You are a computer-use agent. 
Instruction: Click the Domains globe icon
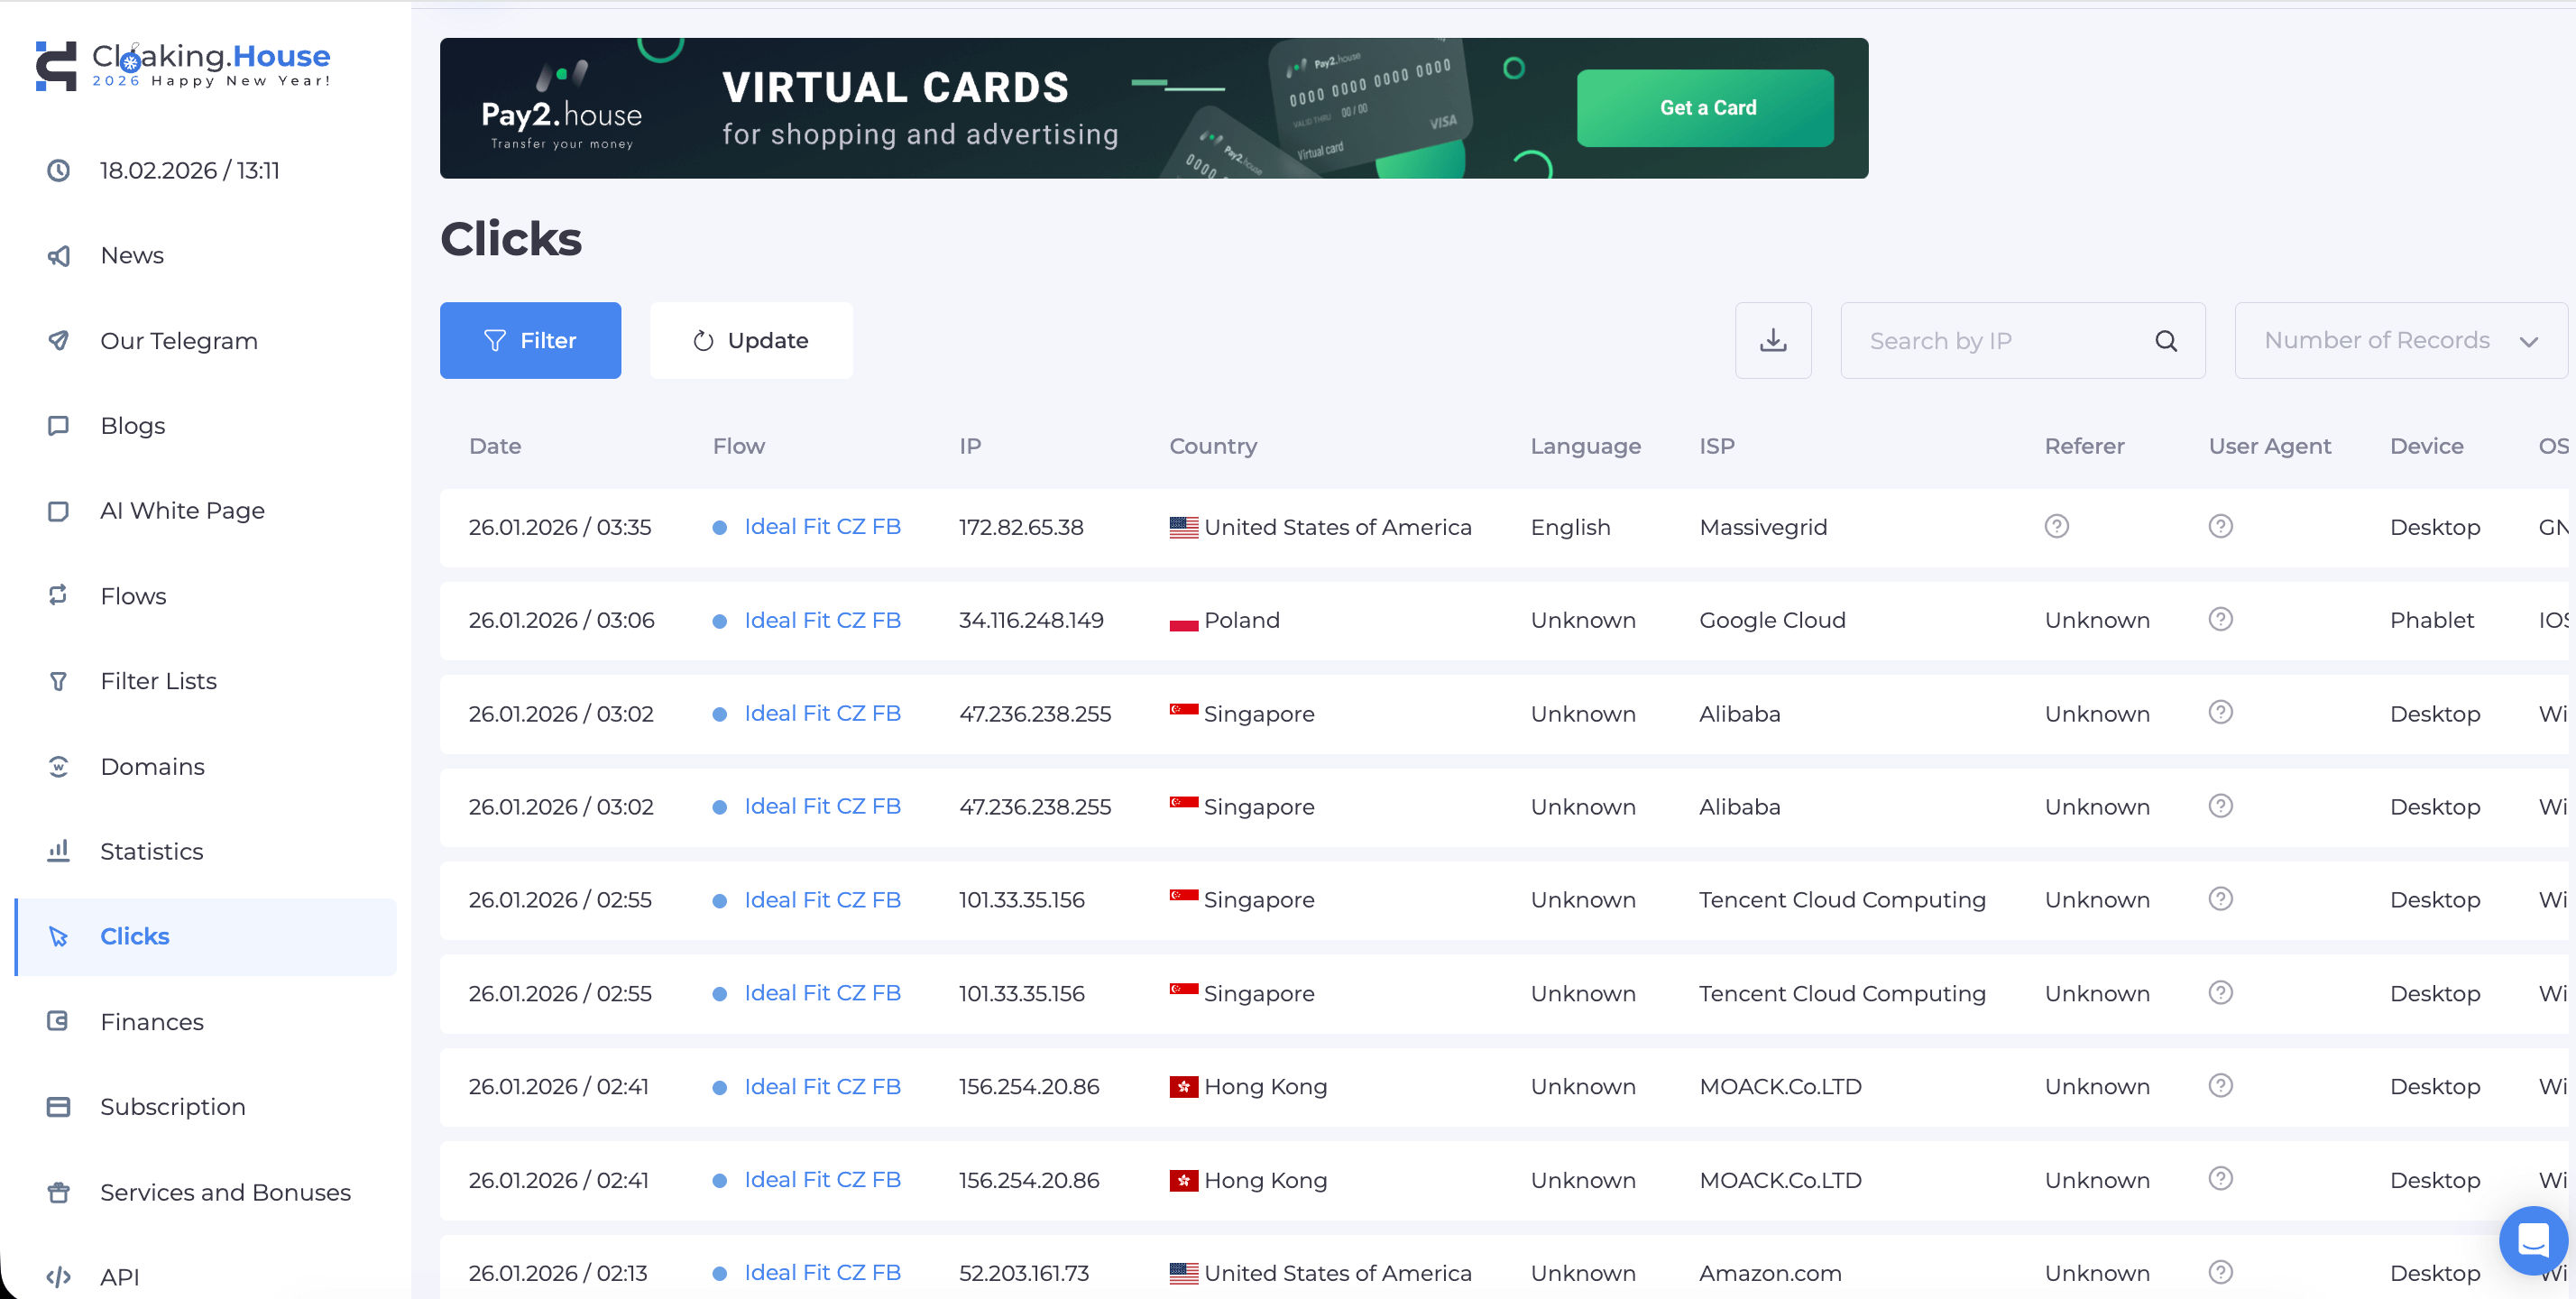[x=59, y=766]
